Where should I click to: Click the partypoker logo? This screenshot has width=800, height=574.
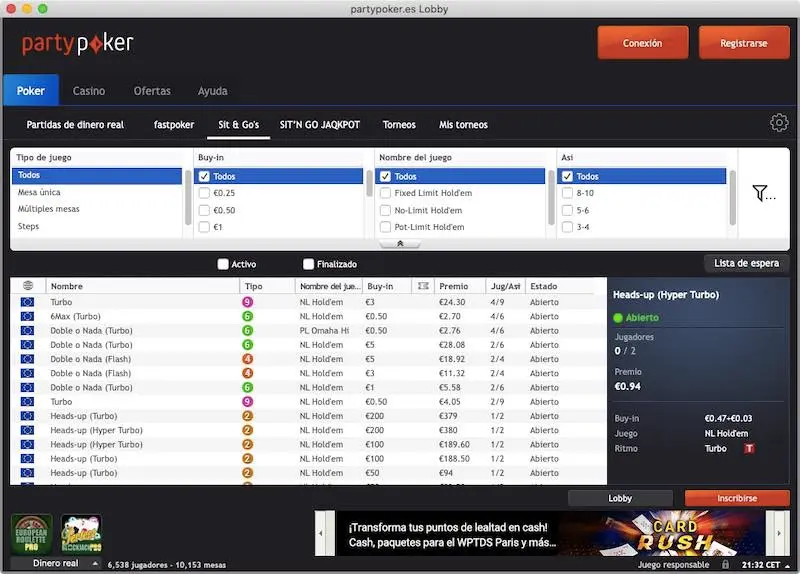tap(77, 43)
